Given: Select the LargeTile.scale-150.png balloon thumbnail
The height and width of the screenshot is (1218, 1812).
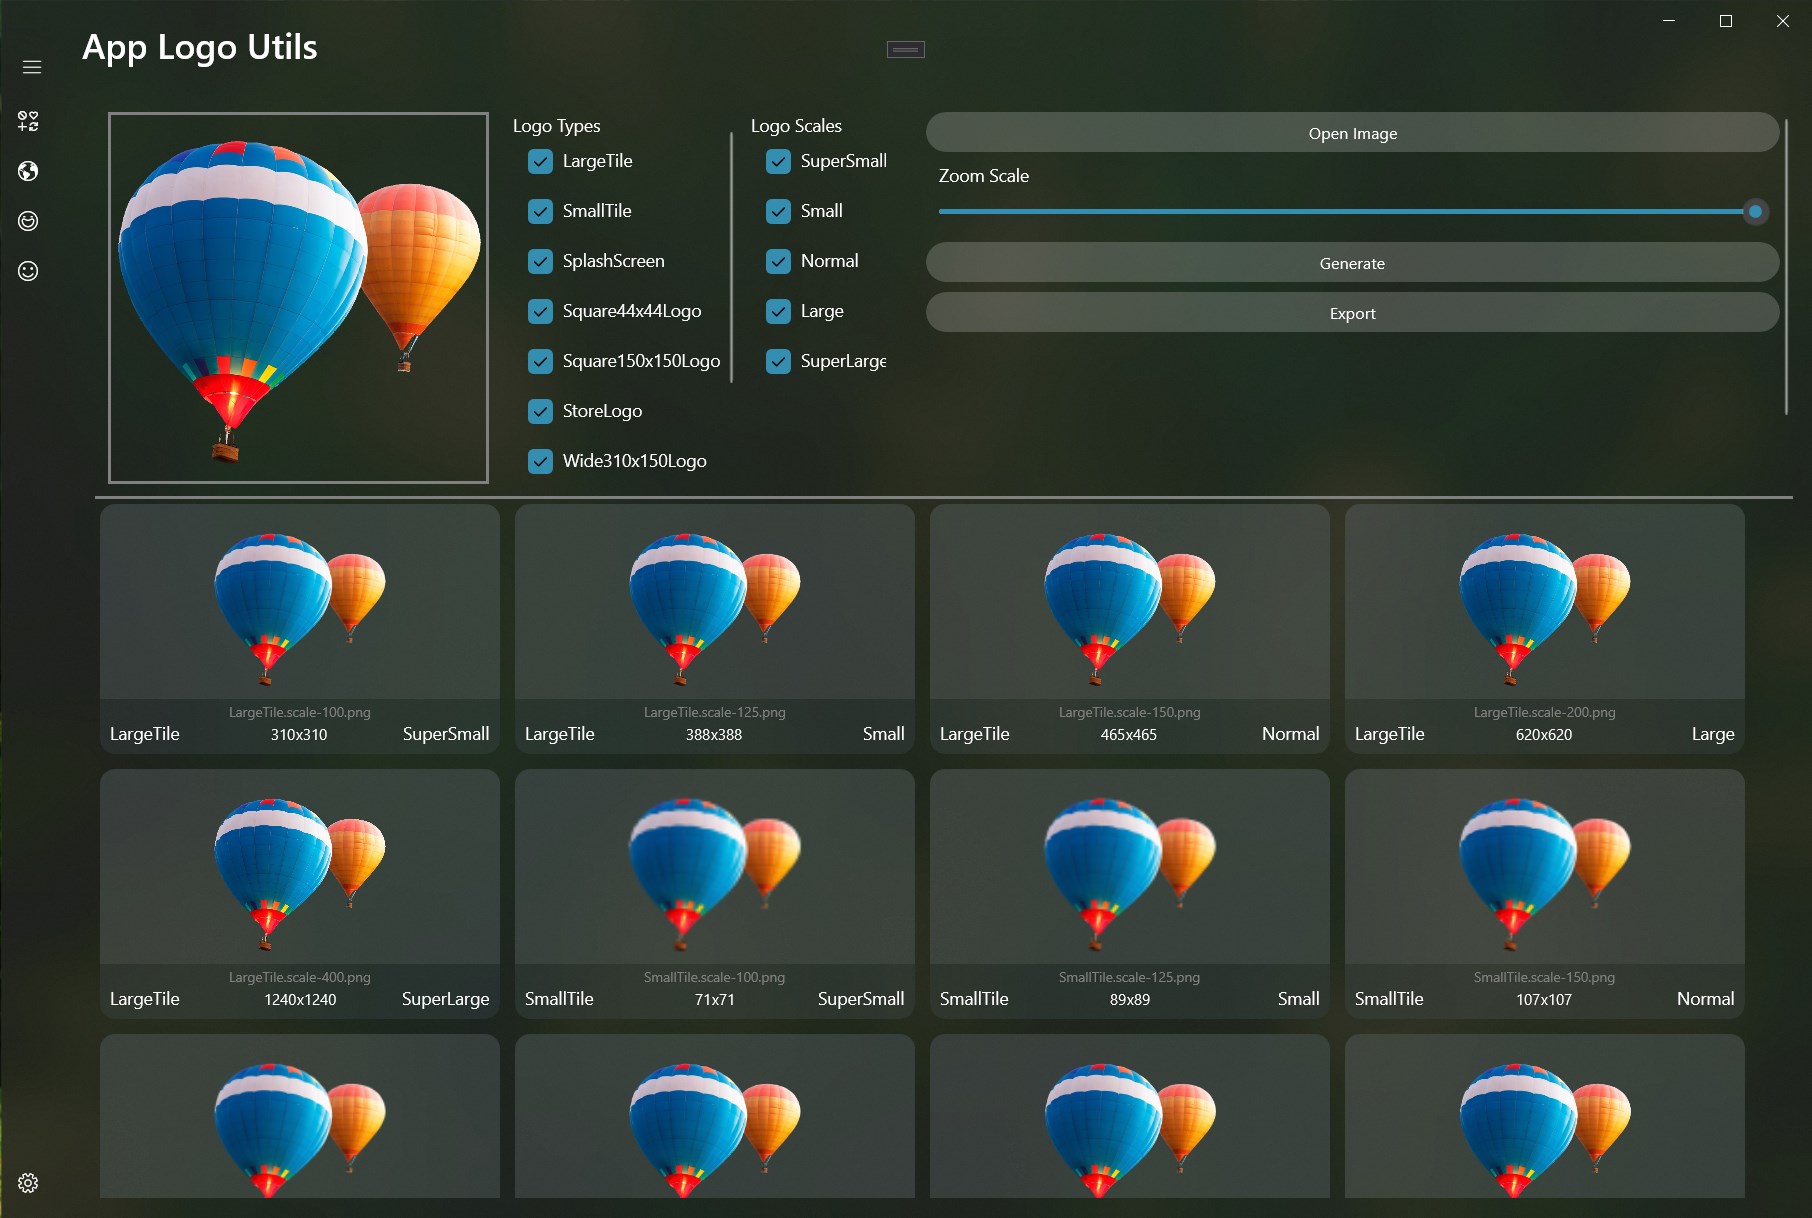Looking at the screenshot, I should (x=1130, y=609).
